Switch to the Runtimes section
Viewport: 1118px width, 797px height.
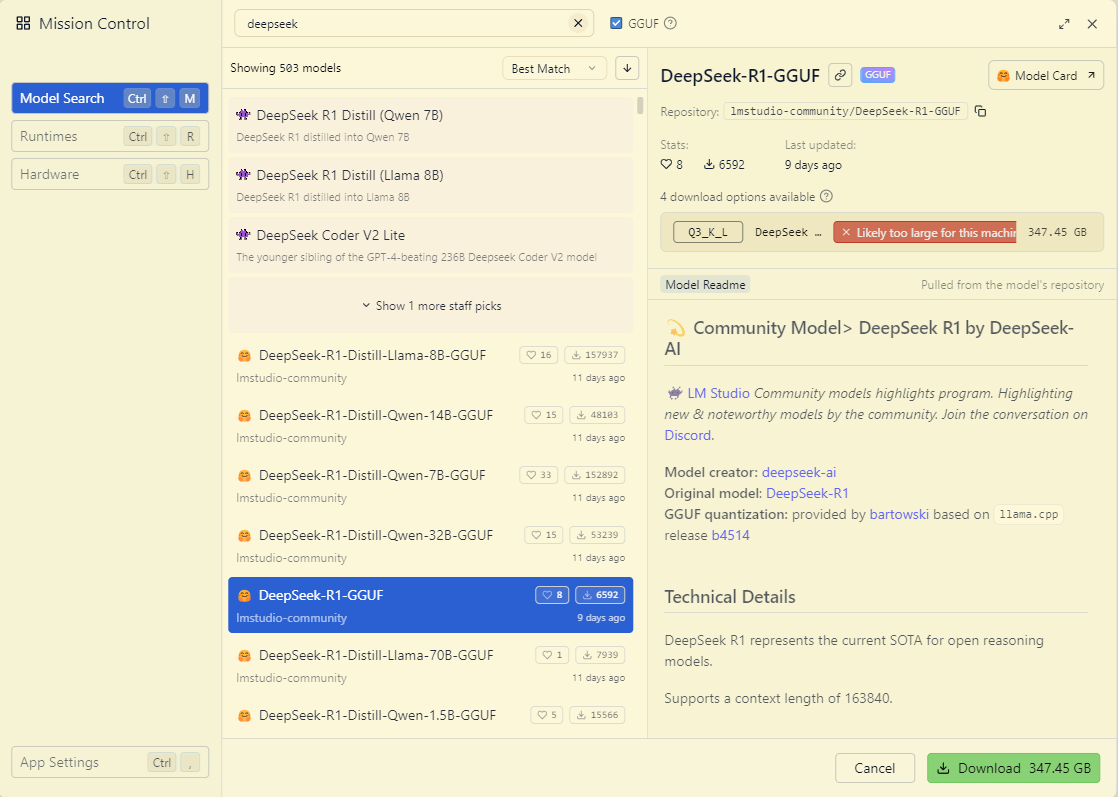coord(109,136)
